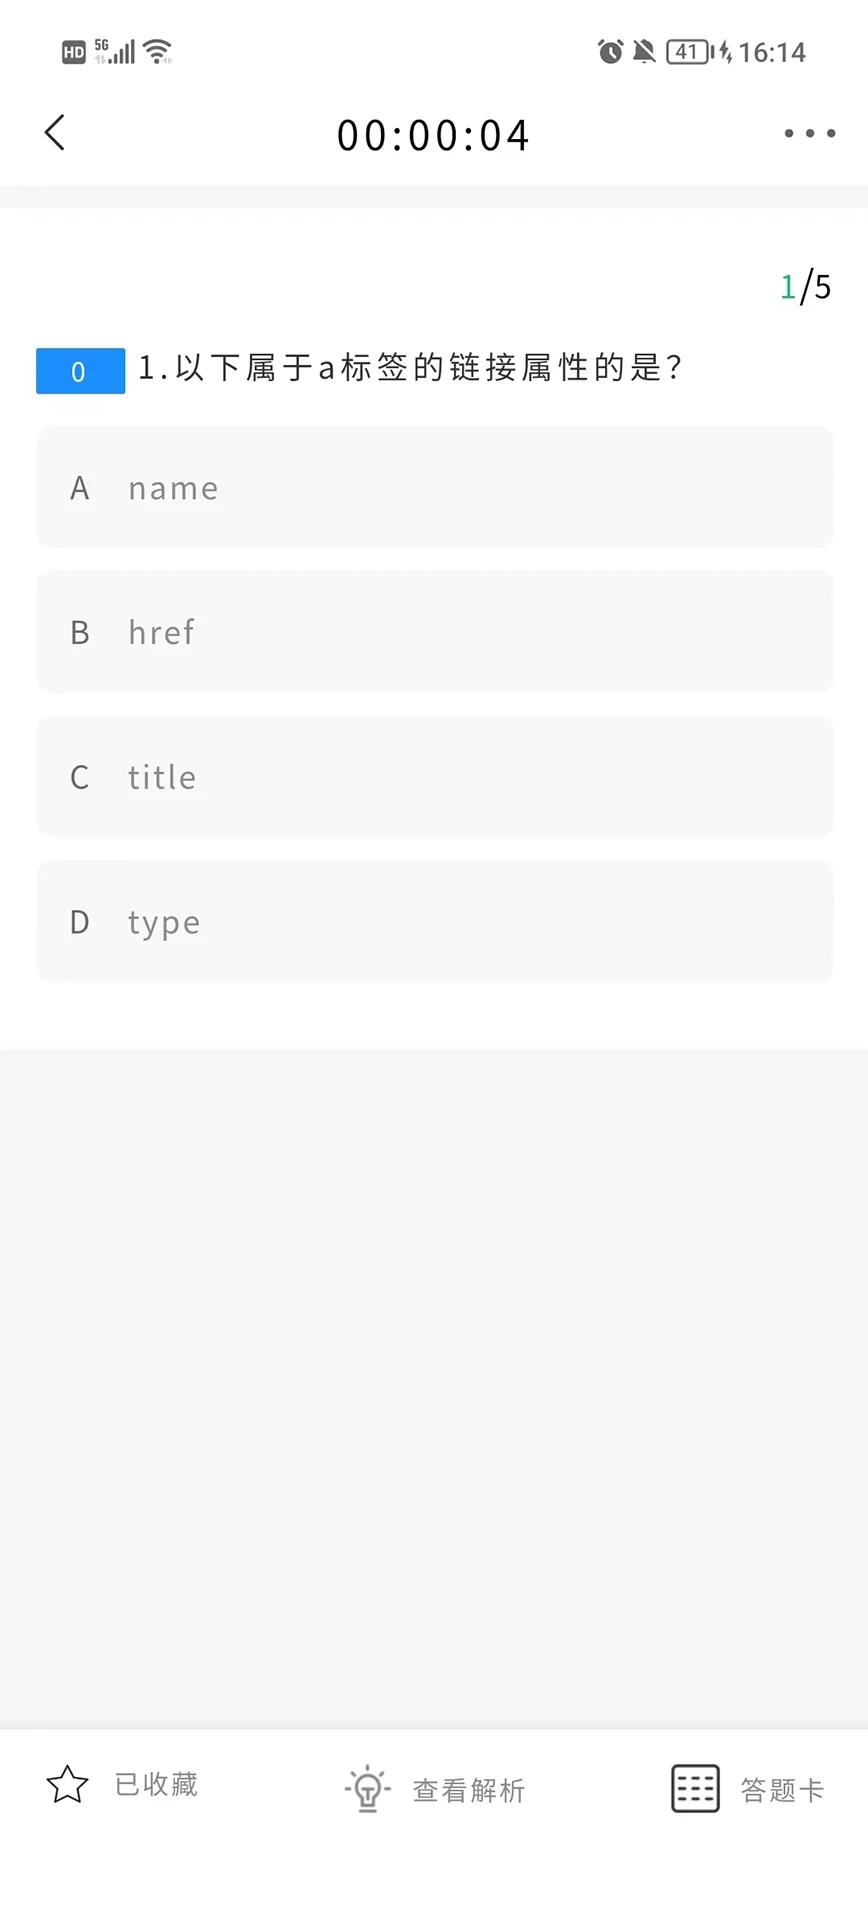Tap the muted notification bell icon

645,51
